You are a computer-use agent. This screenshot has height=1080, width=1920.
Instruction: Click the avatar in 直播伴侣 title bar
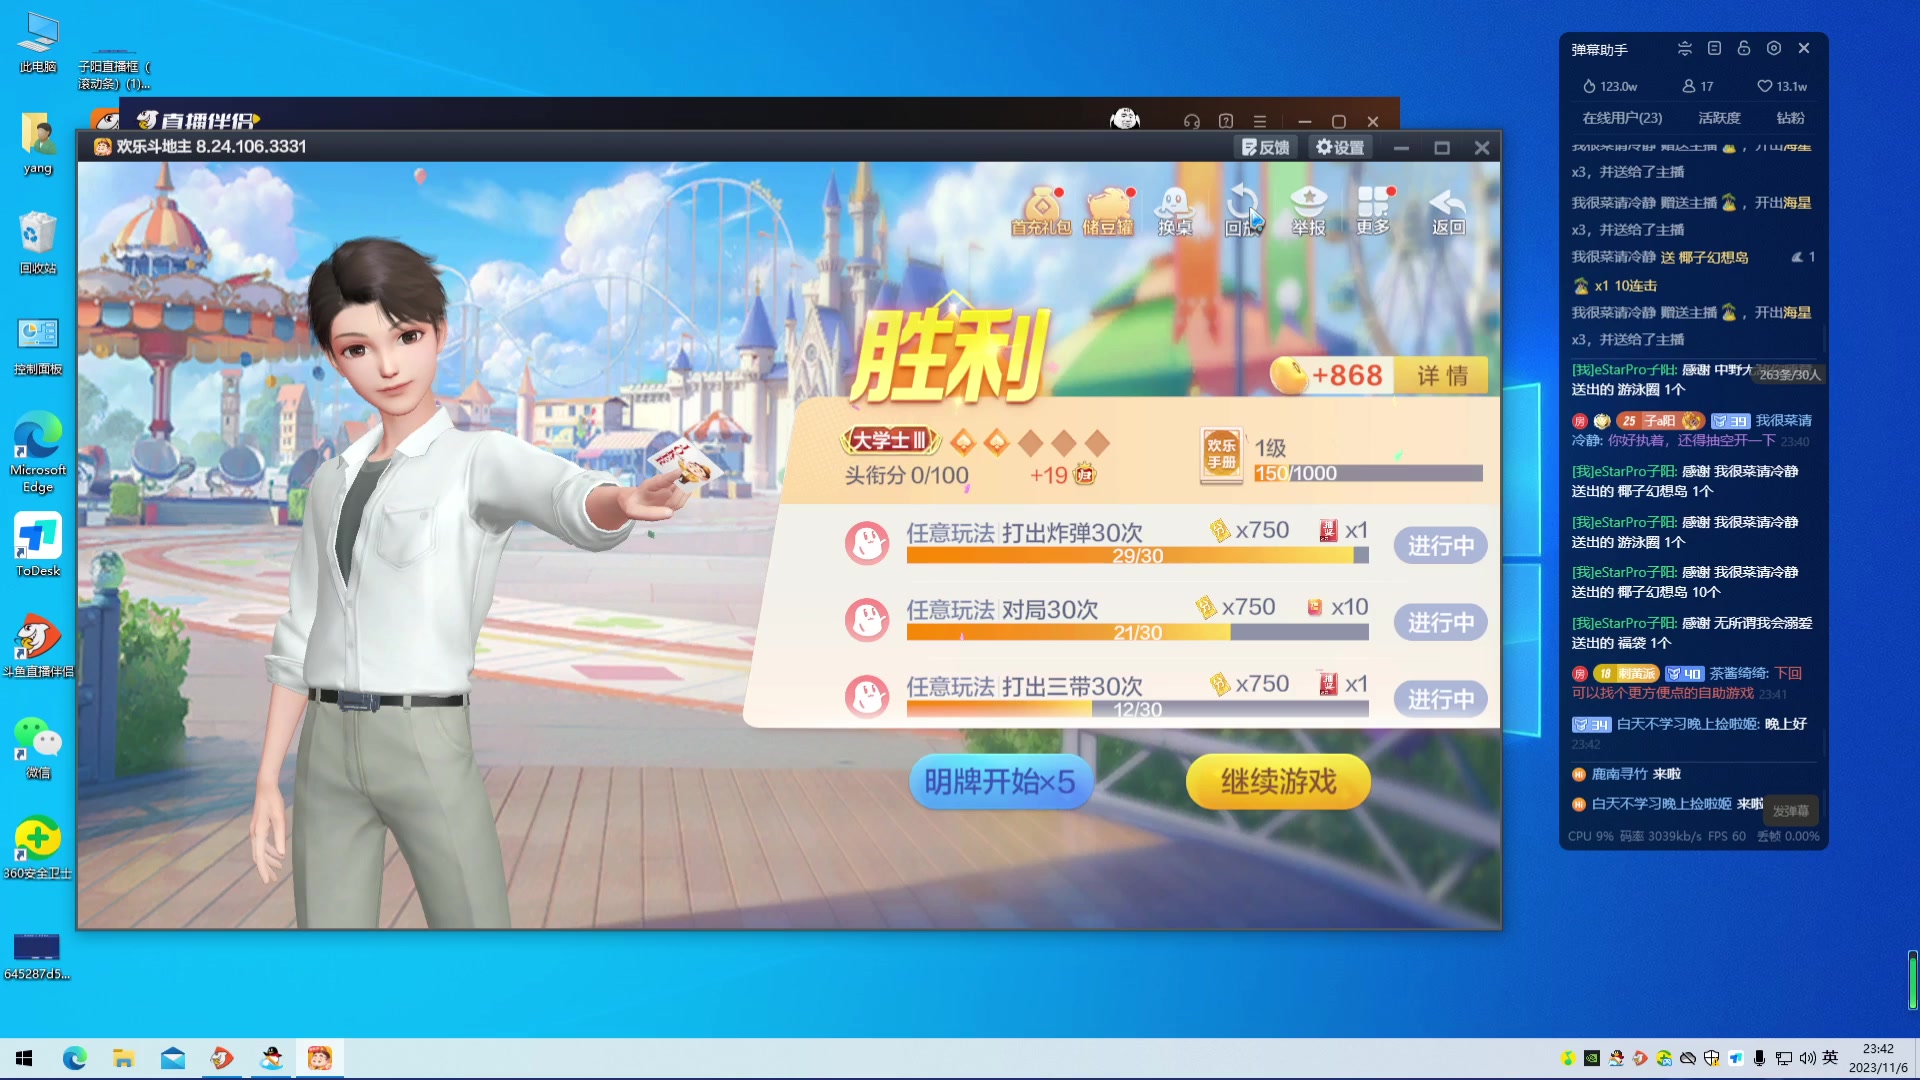point(1125,119)
